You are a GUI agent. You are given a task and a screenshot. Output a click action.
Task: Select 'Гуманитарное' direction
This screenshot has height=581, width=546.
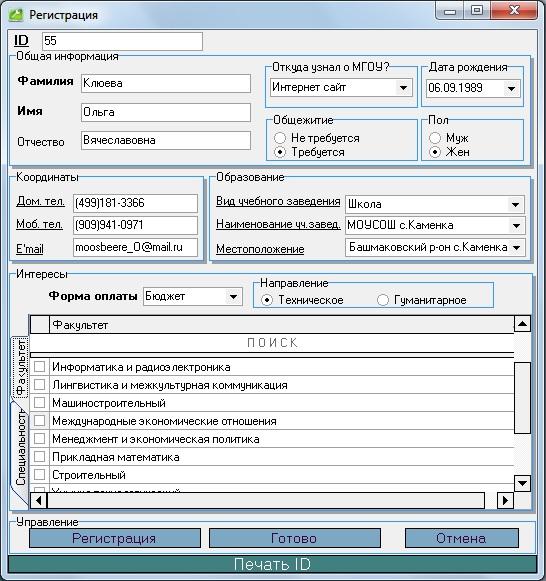pyautogui.click(x=383, y=300)
